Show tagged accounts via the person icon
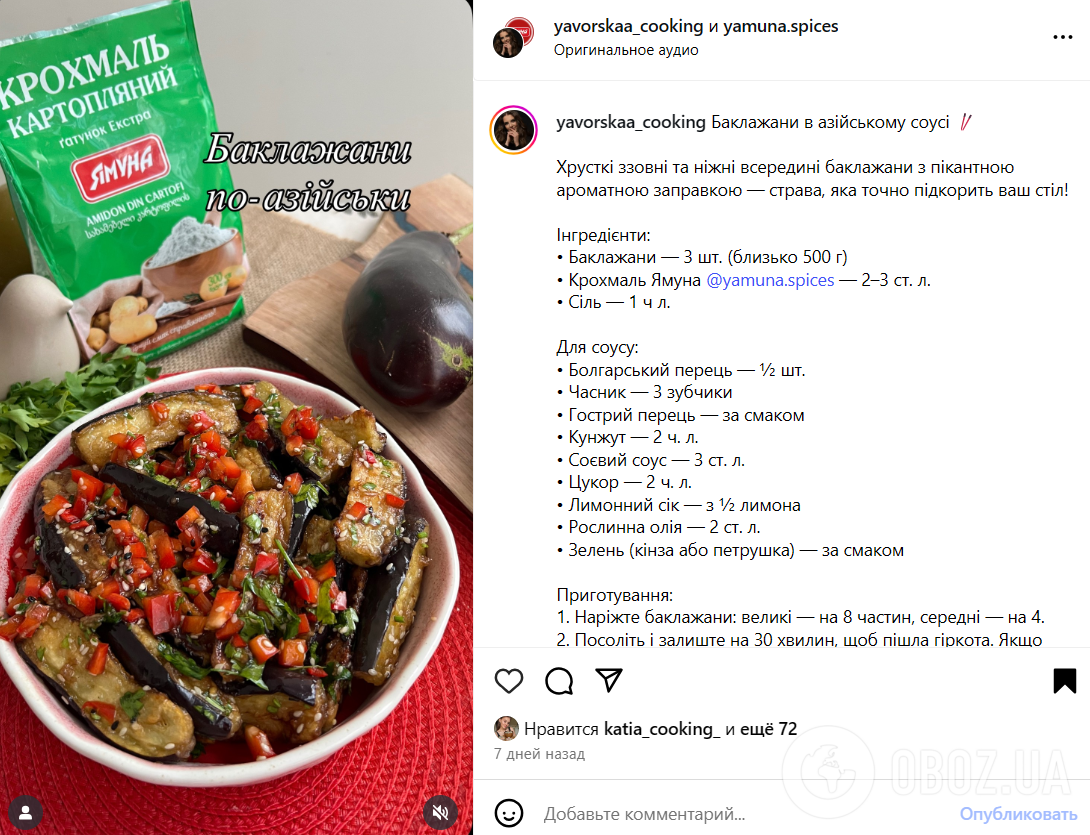This screenshot has width=1090, height=835. coord(26,812)
